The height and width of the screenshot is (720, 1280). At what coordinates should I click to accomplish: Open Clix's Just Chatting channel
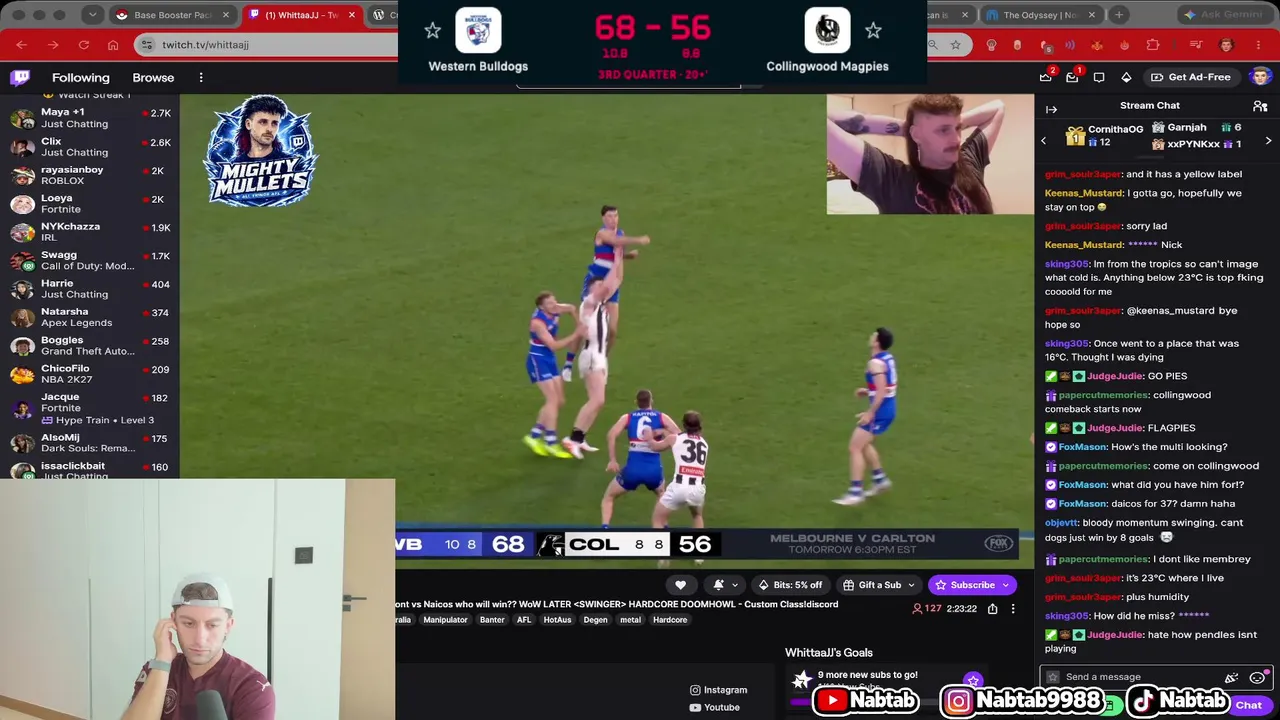90,147
